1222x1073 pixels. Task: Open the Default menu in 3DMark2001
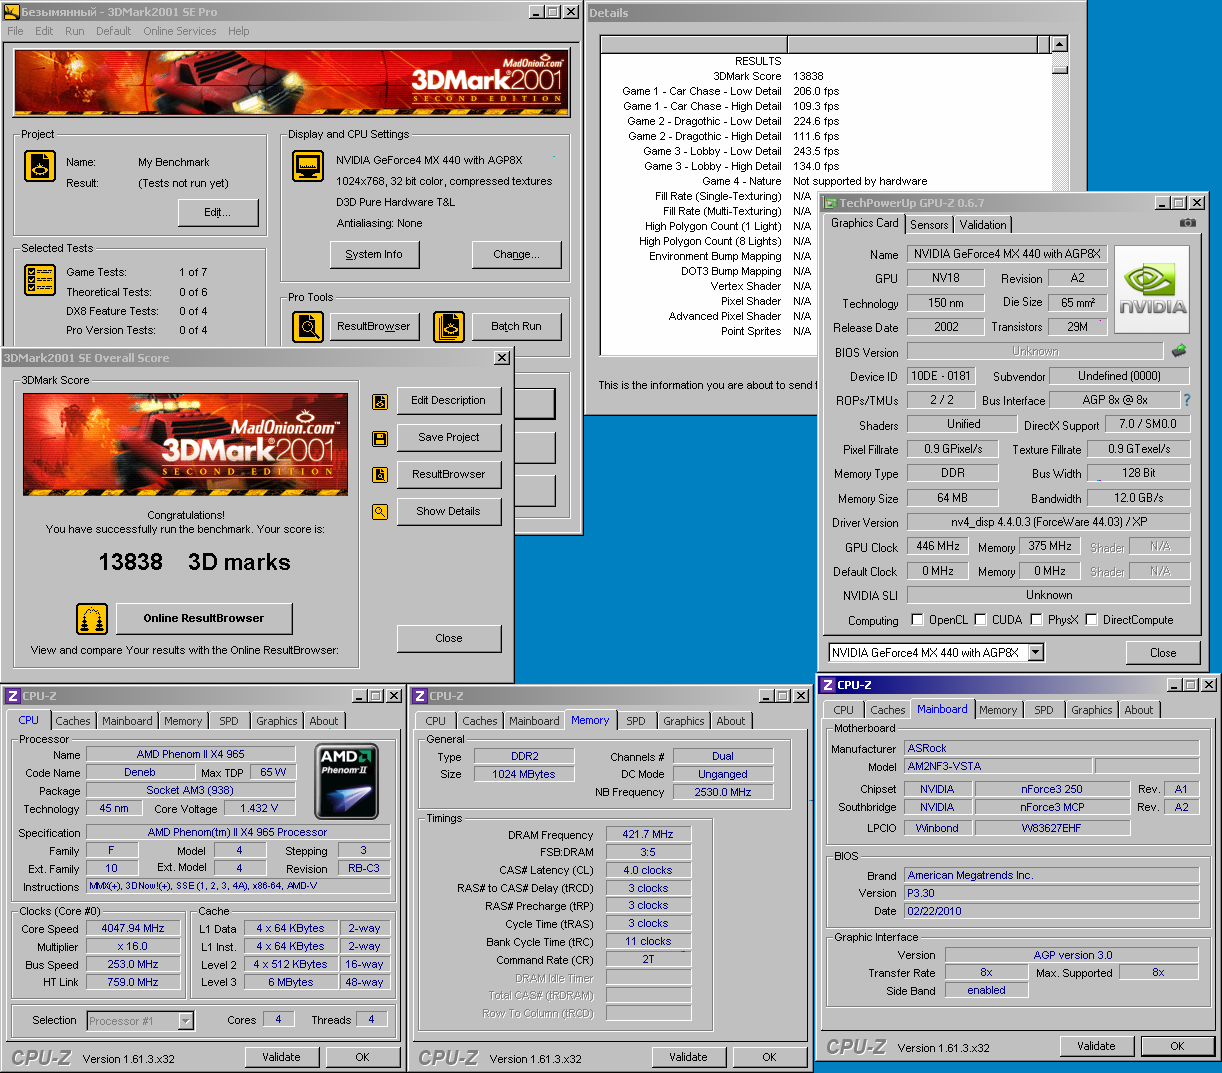pyautogui.click(x=114, y=31)
